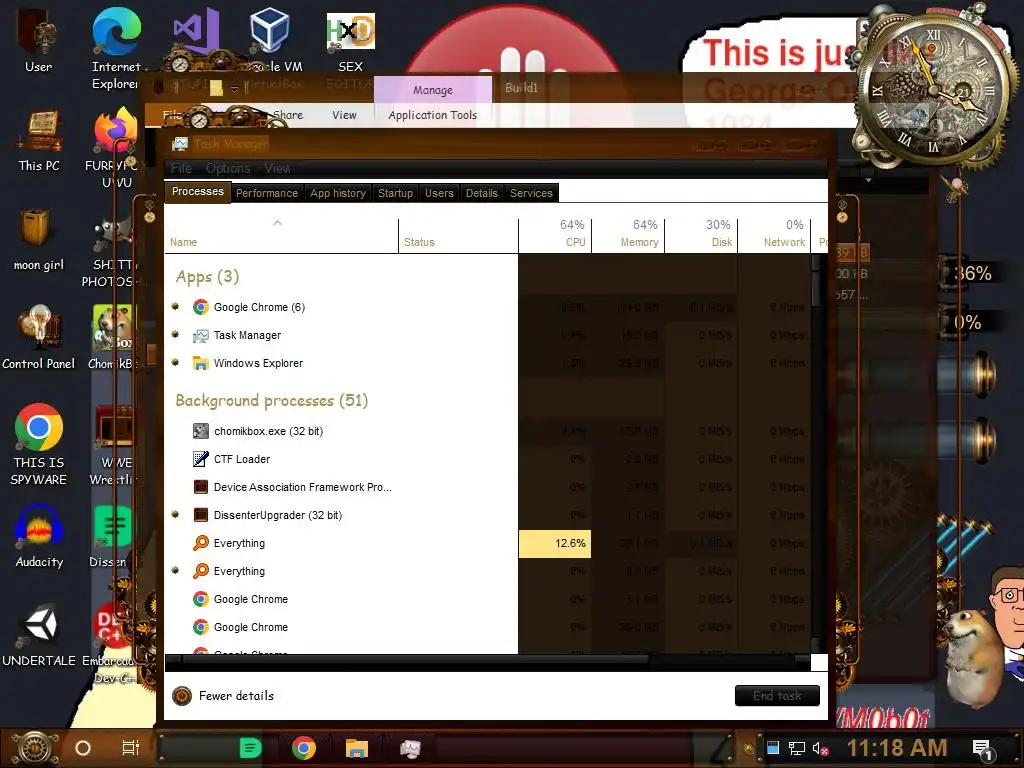Click the CTF Loader process icon
This screenshot has width=1024, height=768.
[x=200, y=459]
